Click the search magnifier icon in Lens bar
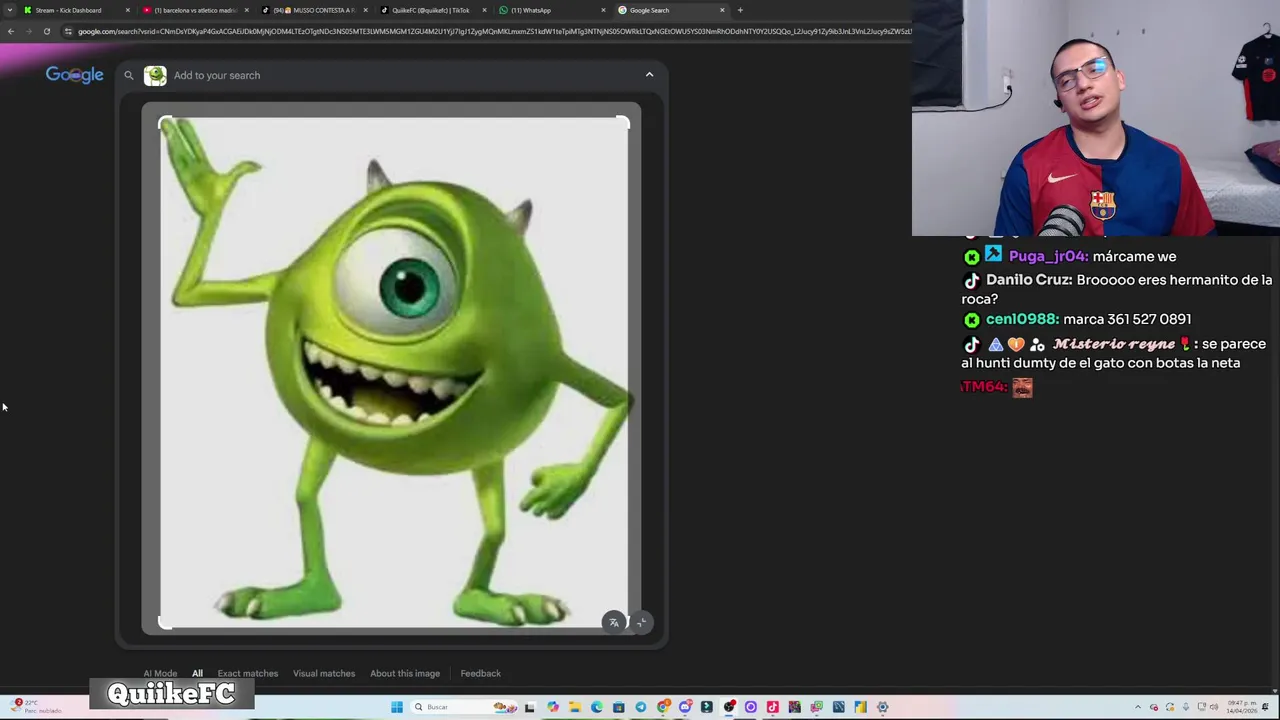The image size is (1280, 720). [128, 75]
